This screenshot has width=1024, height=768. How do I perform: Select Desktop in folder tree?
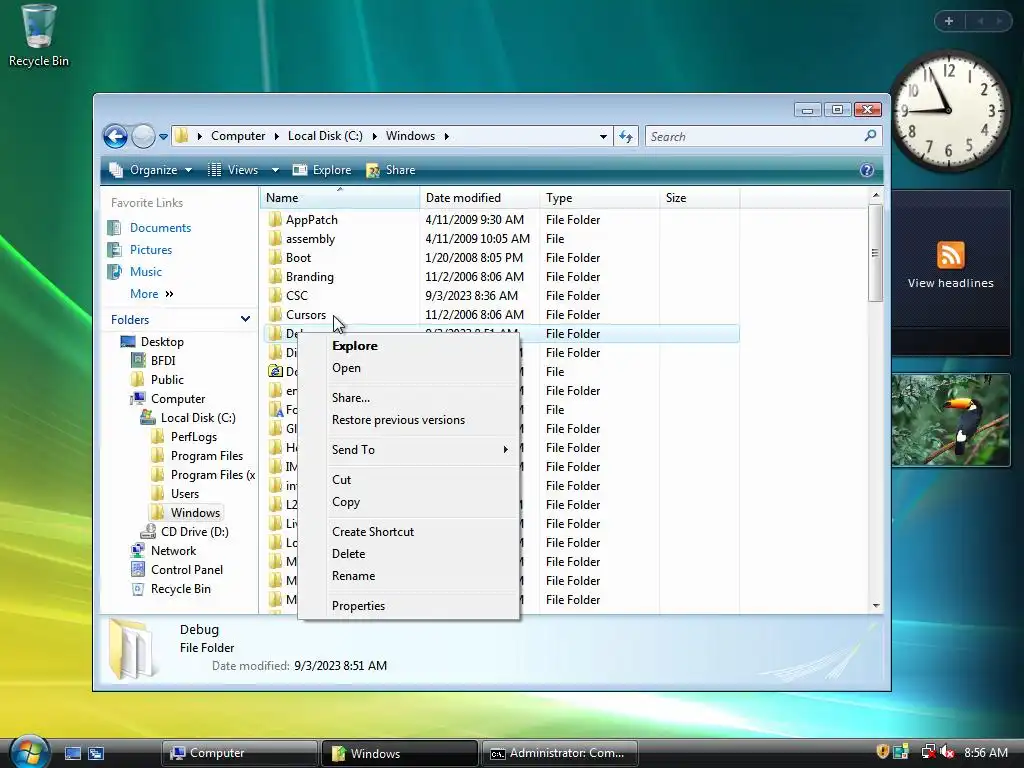coord(162,342)
